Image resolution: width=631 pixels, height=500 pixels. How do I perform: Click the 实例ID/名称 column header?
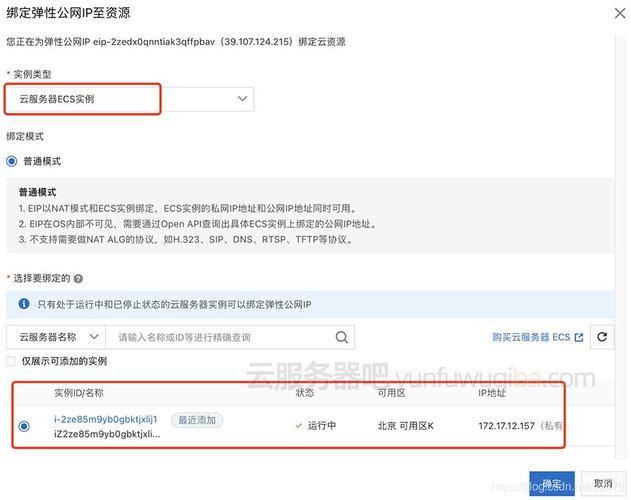click(x=79, y=393)
